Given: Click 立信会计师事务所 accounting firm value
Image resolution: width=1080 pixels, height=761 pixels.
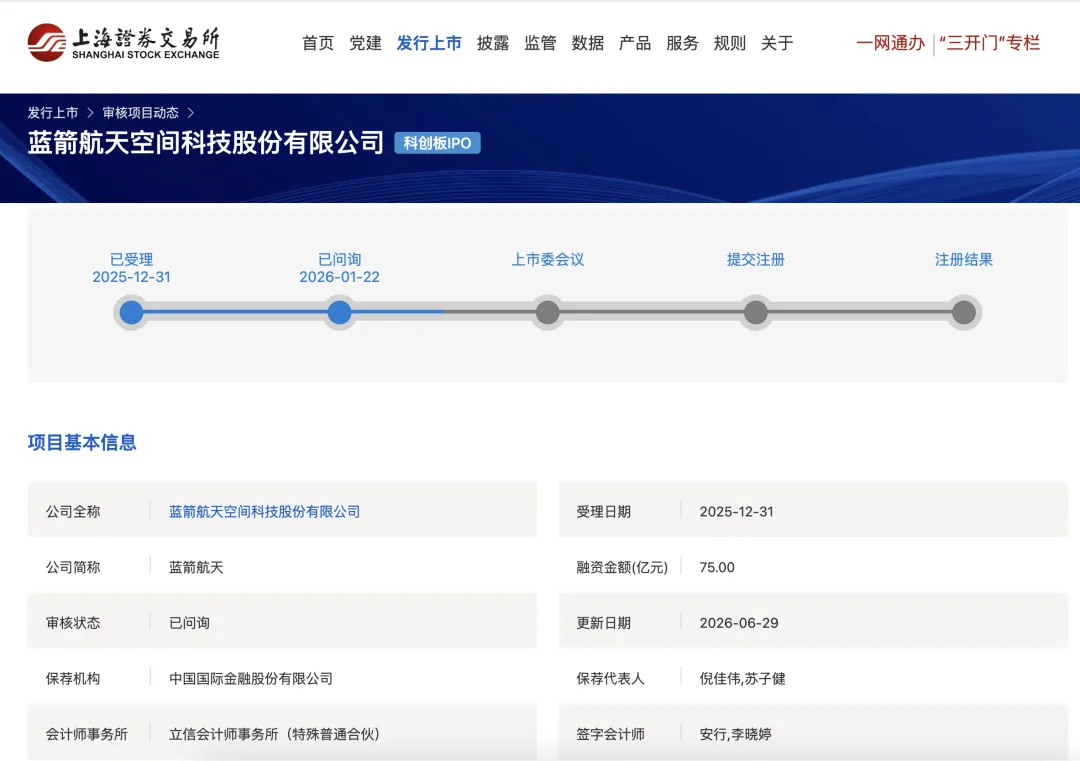Looking at the screenshot, I should coord(274,734).
